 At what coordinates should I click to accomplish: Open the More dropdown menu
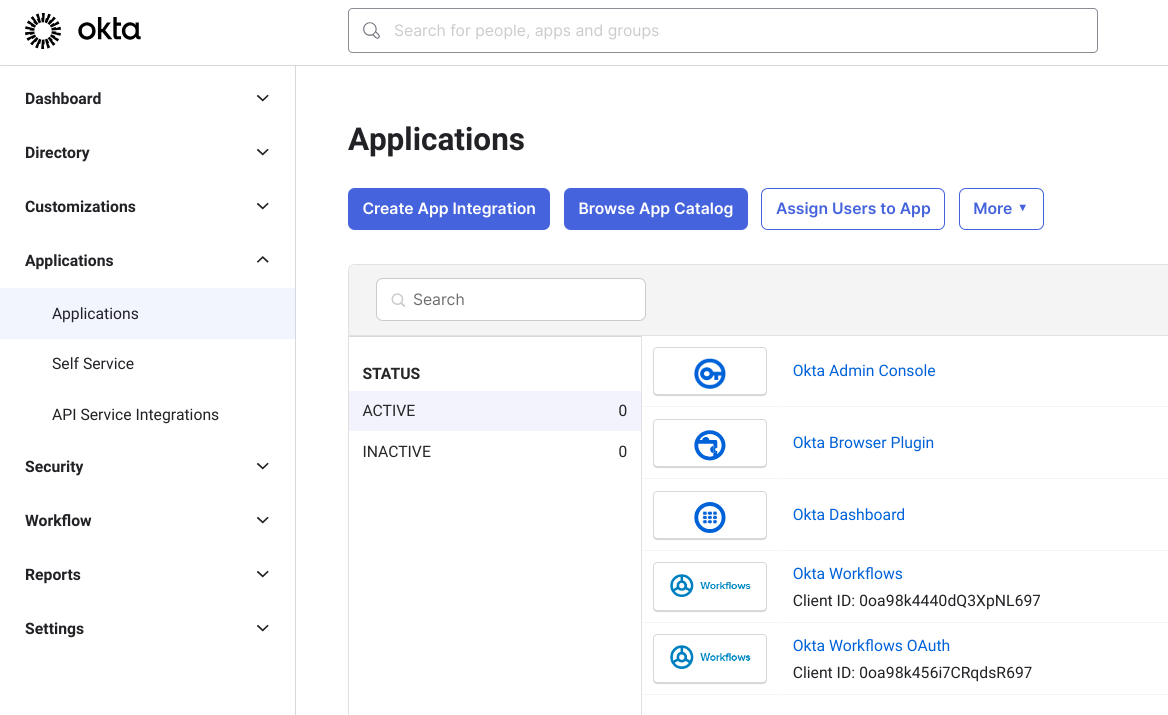[x=1001, y=209]
